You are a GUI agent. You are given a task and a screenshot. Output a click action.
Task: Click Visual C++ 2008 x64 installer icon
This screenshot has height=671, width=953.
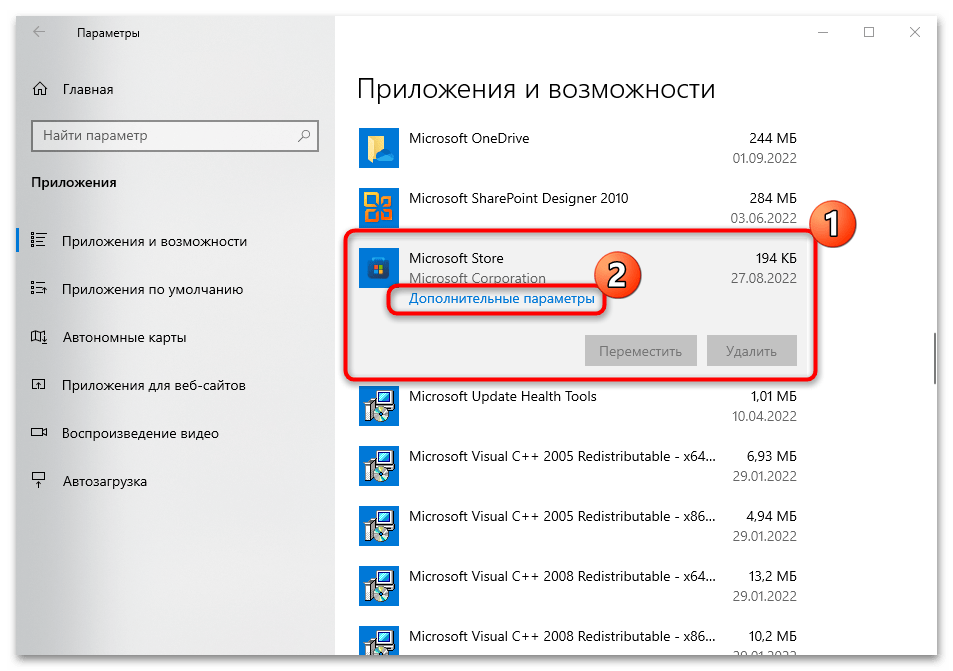pyautogui.click(x=379, y=586)
